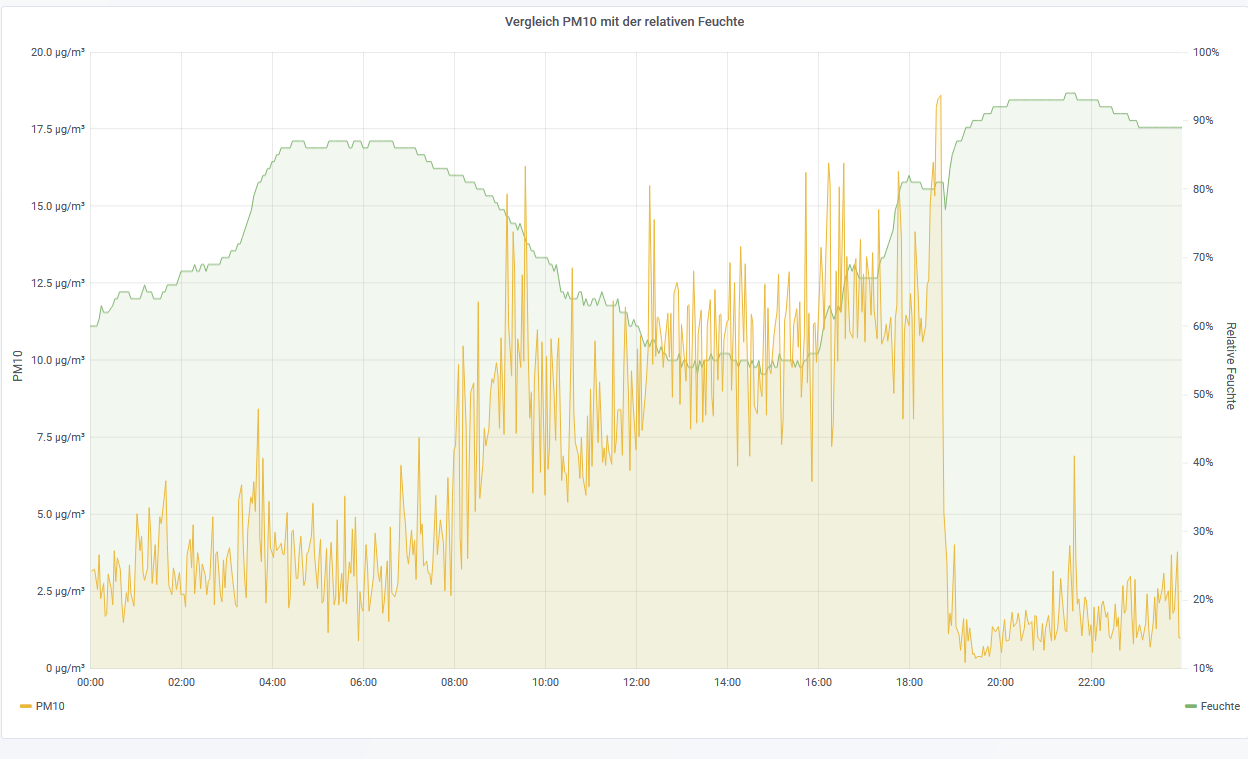Click the 20% right axis label

click(1203, 599)
